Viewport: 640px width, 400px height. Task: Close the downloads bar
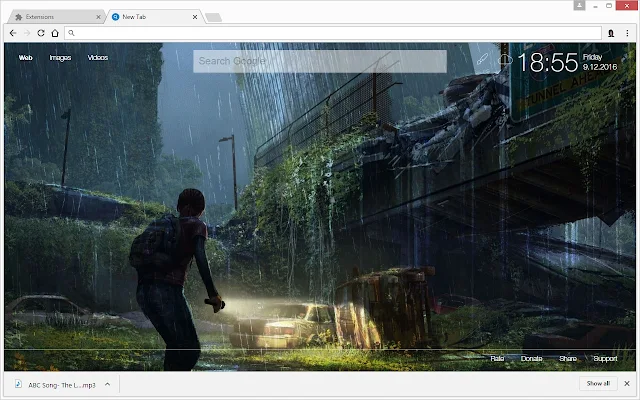point(627,384)
